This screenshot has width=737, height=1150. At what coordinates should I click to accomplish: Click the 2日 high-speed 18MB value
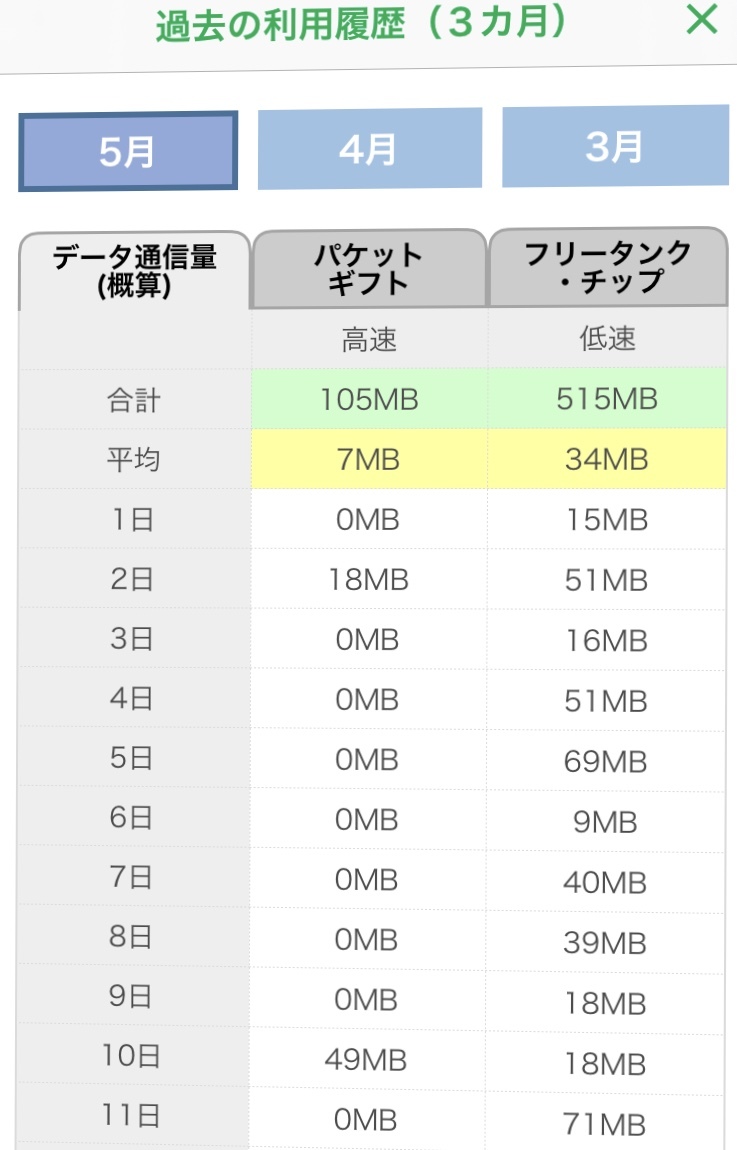(x=369, y=580)
